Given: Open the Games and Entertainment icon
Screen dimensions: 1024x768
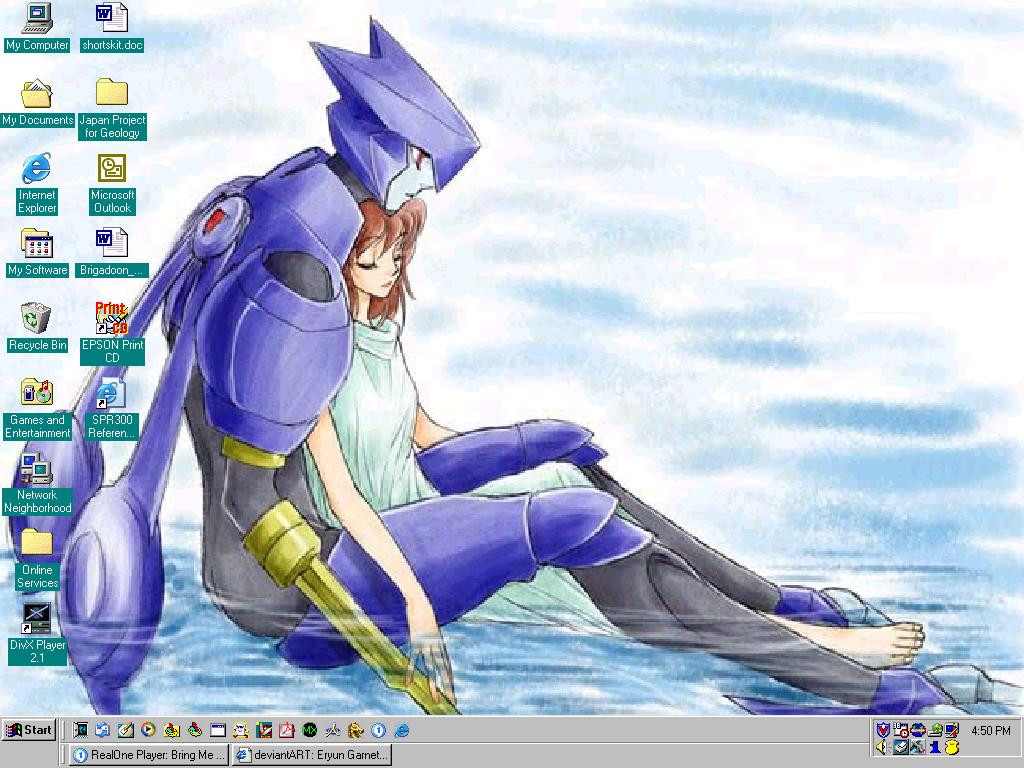Looking at the screenshot, I should [37, 409].
